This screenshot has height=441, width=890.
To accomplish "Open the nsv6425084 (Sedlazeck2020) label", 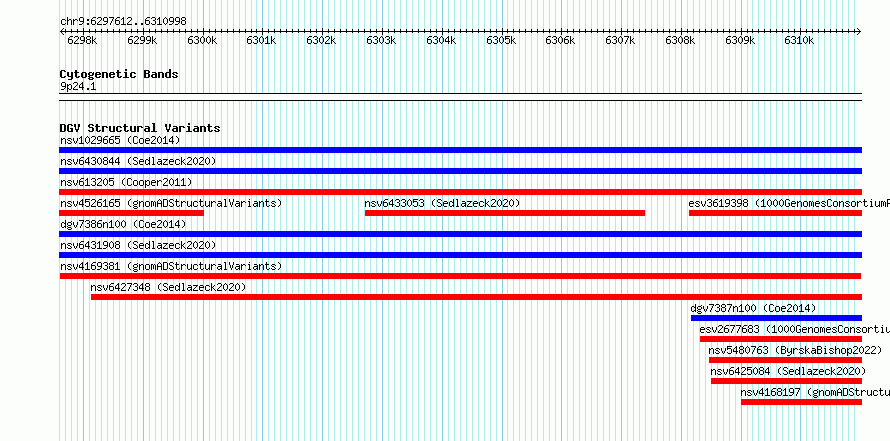I will click(x=788, y=371).
